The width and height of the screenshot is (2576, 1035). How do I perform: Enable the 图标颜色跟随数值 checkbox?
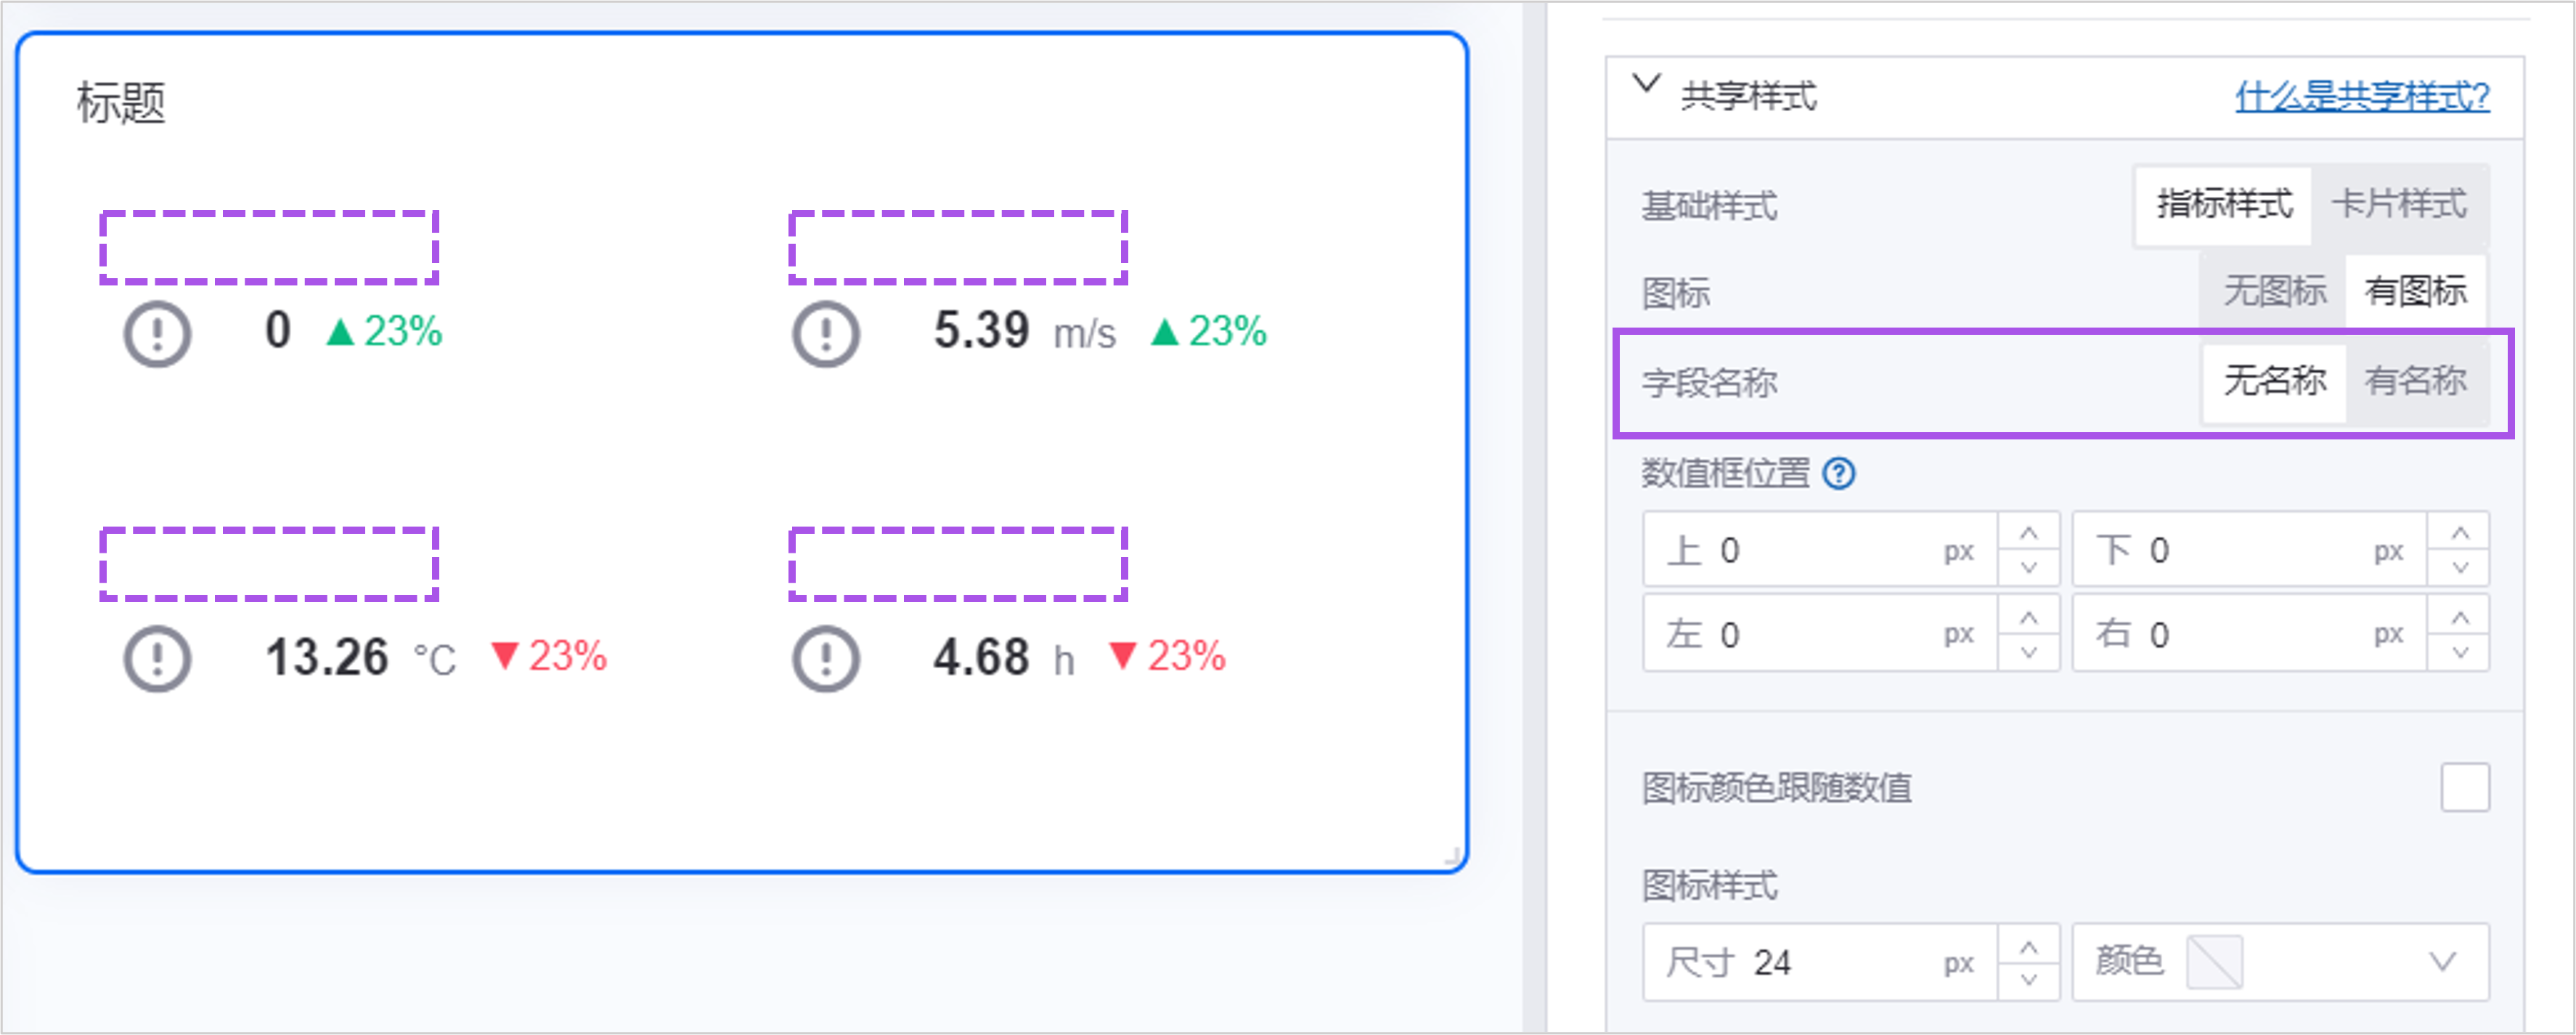point(2465,787)
